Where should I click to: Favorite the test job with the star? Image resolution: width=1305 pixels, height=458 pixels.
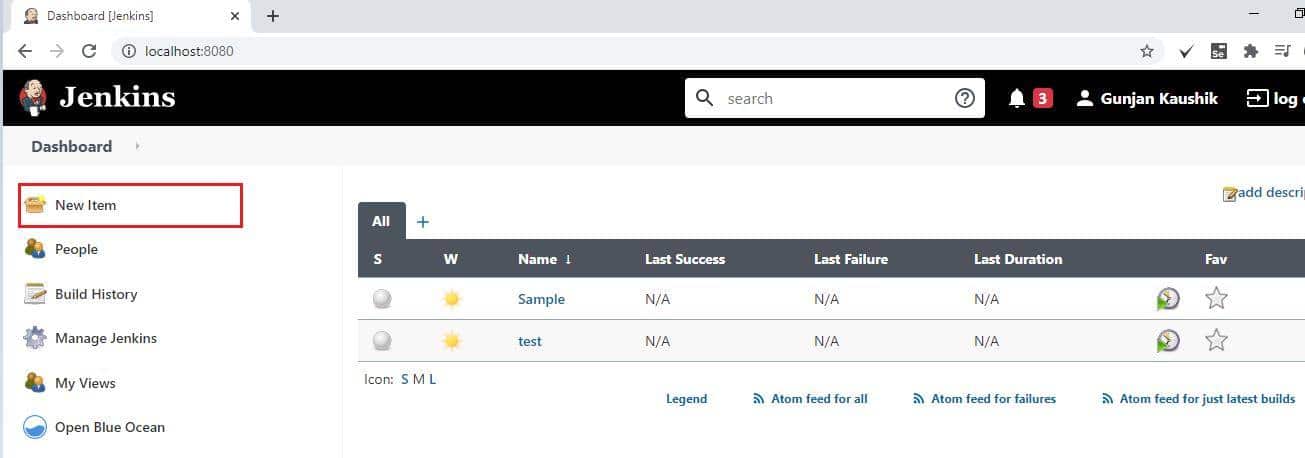[x=1216, y=340]
